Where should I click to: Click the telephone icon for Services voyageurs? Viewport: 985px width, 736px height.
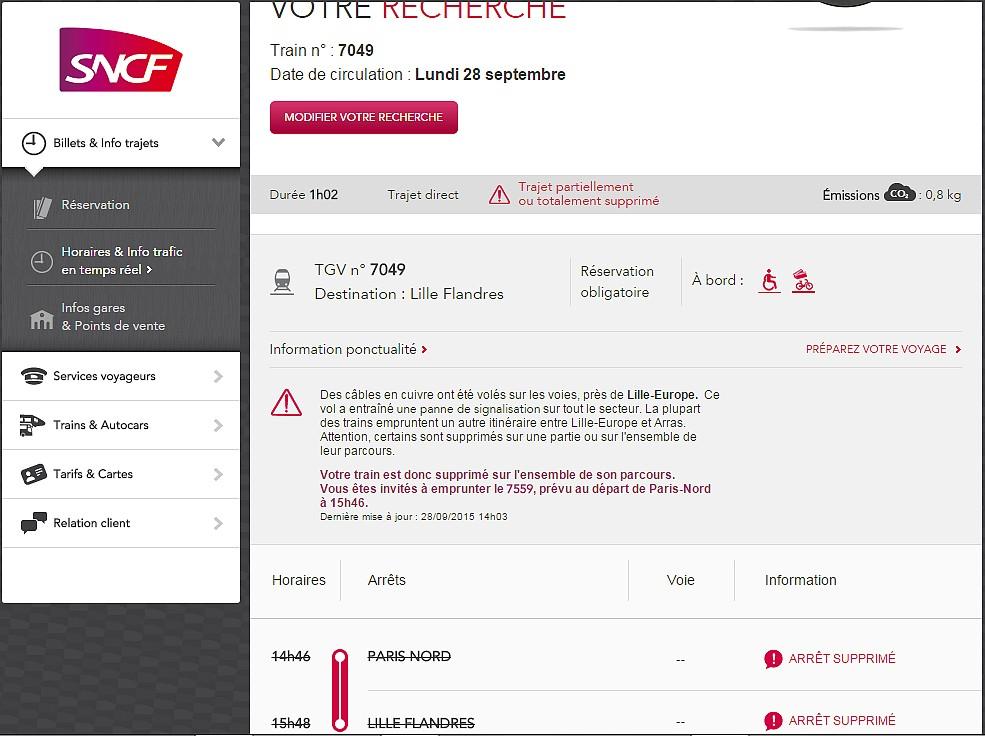tap(34, 376)
